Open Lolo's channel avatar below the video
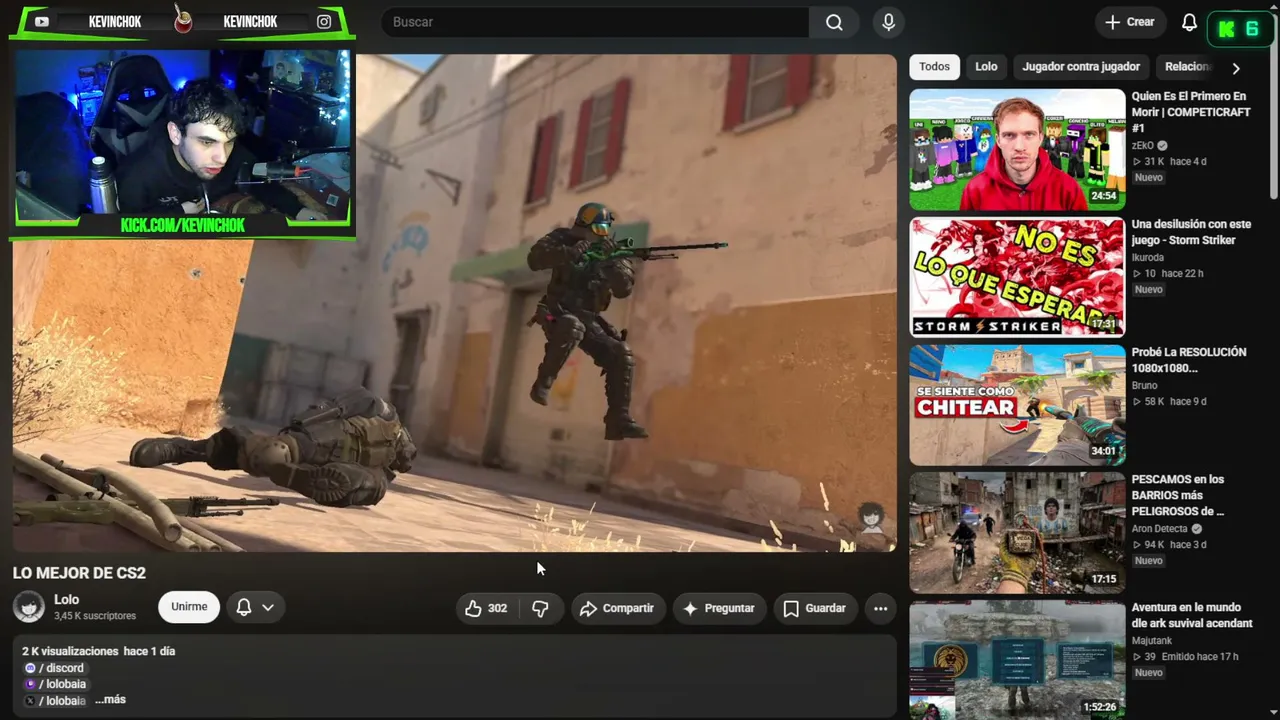This screenshot has height=720, width=1280. coord(29,607)
